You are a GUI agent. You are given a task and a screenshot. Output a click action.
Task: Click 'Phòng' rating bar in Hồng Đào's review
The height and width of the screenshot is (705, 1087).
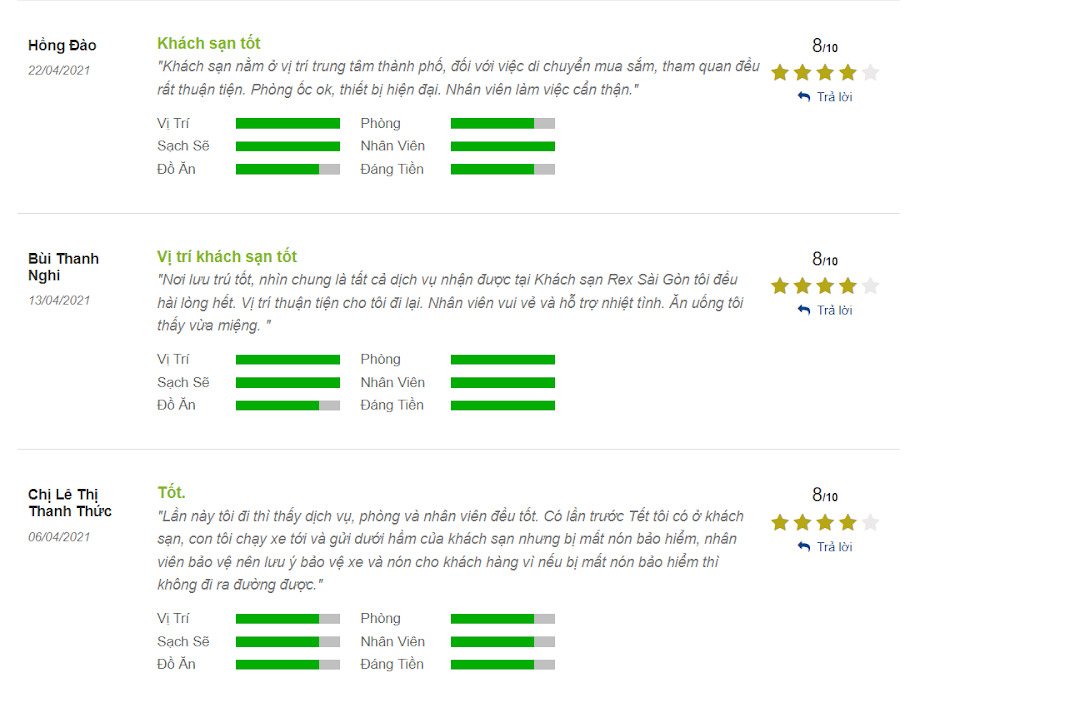(x=503, y=123)
